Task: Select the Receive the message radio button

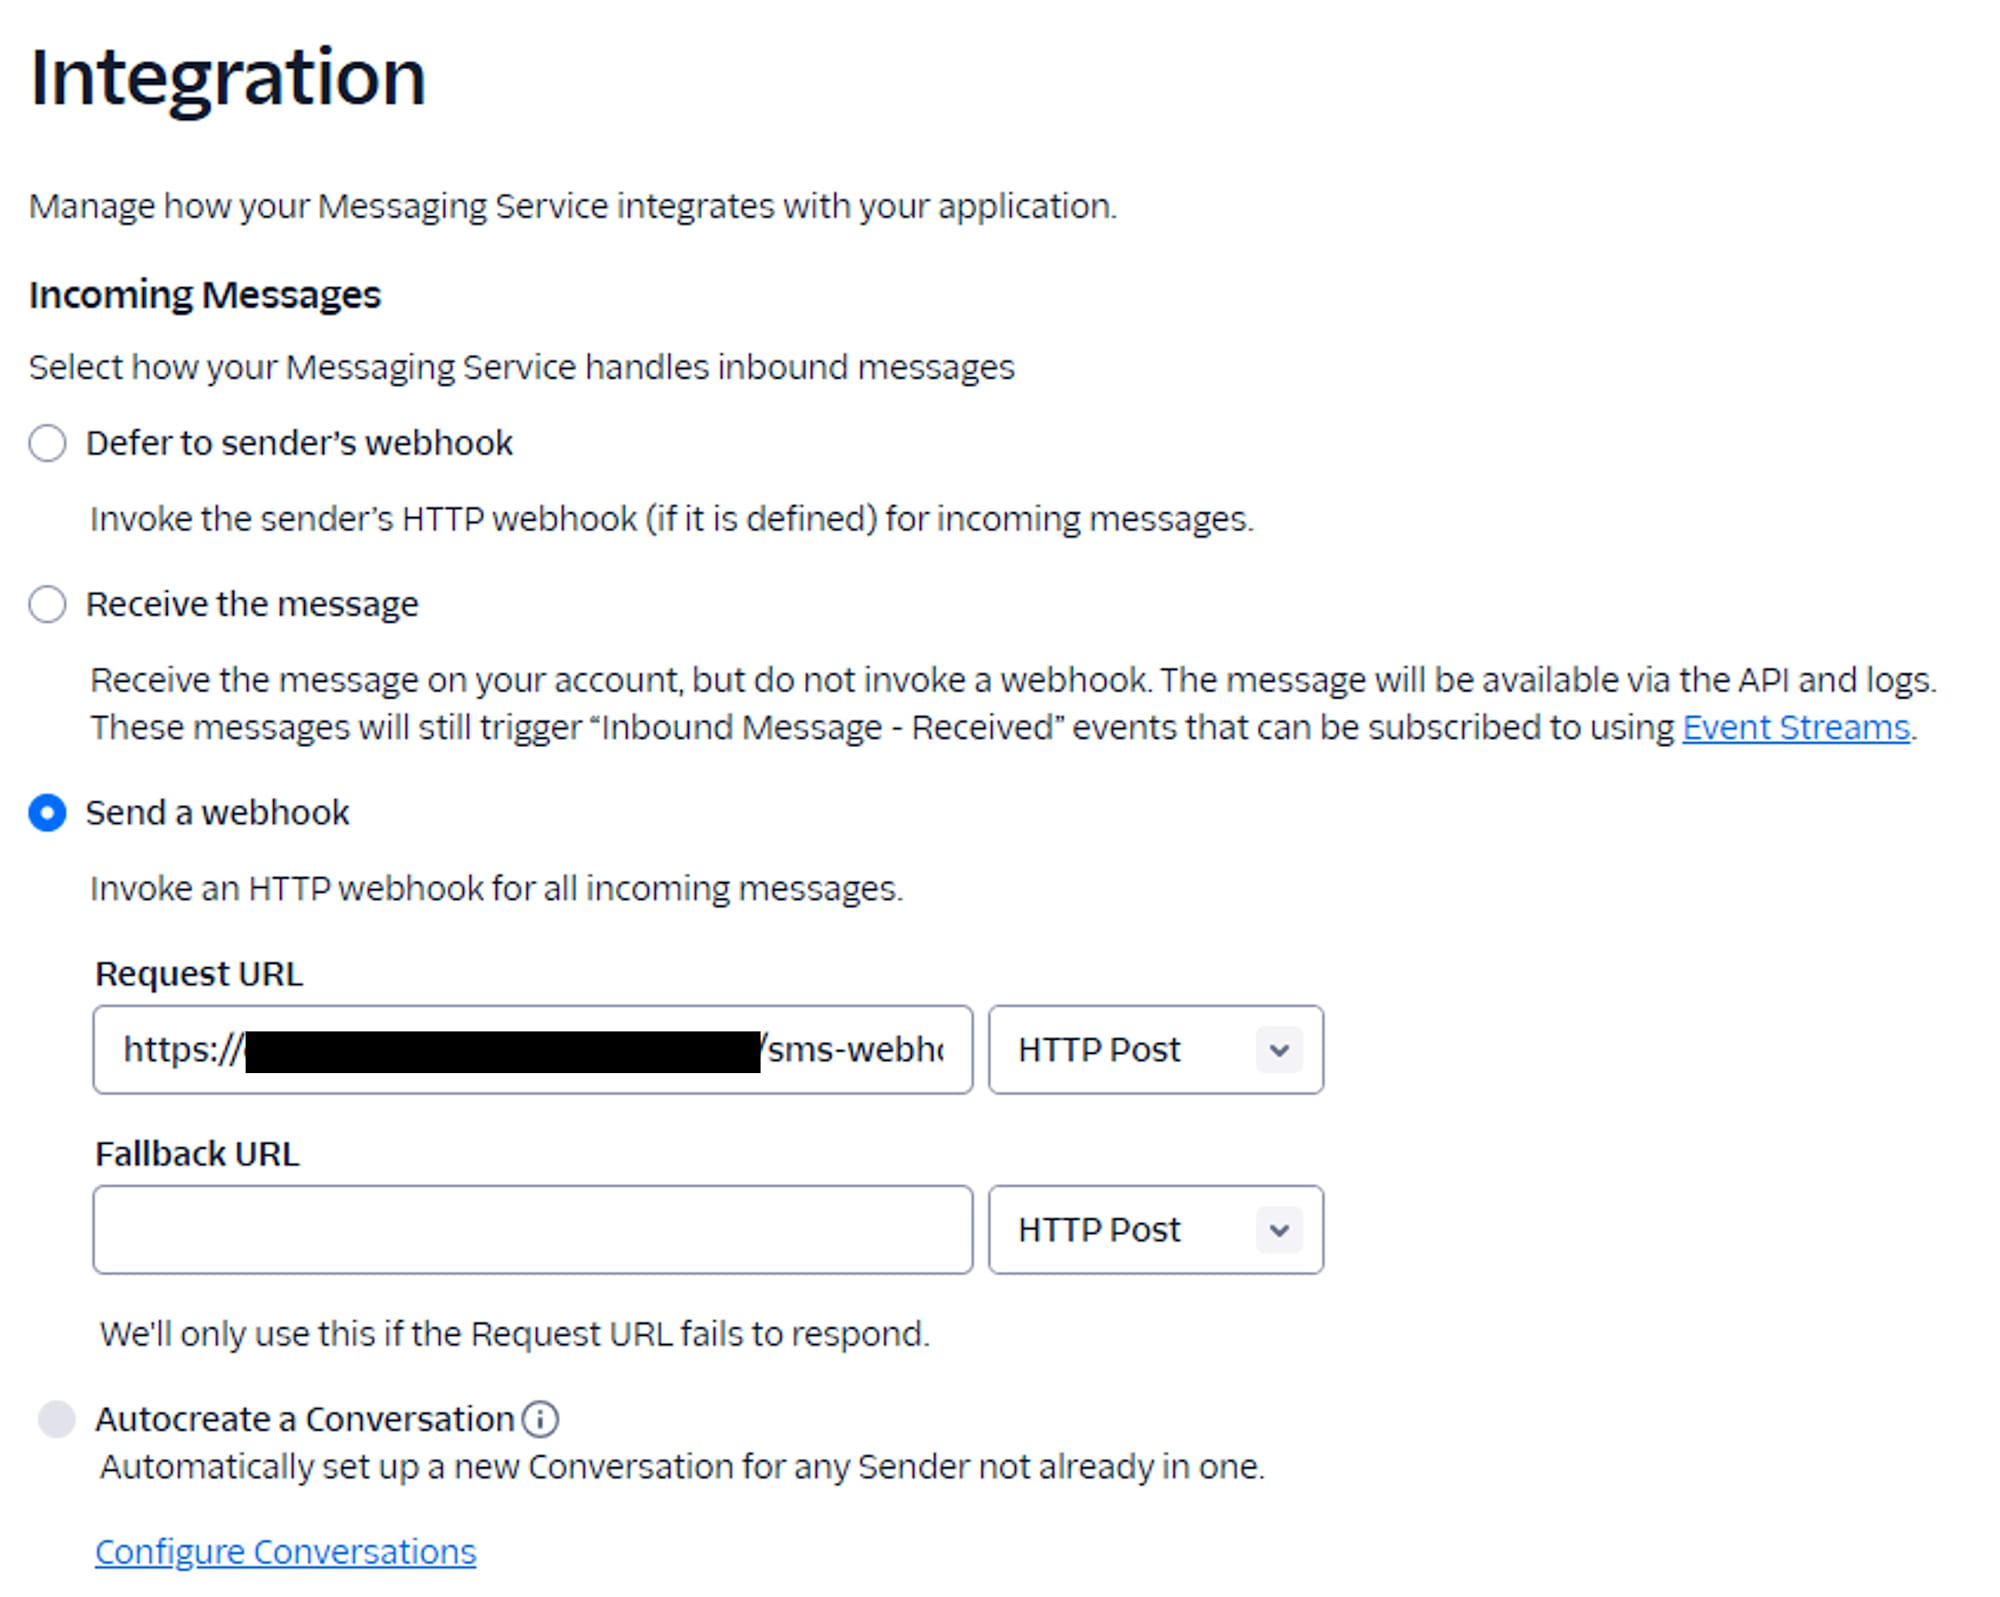Action: (x=47, y=604)
